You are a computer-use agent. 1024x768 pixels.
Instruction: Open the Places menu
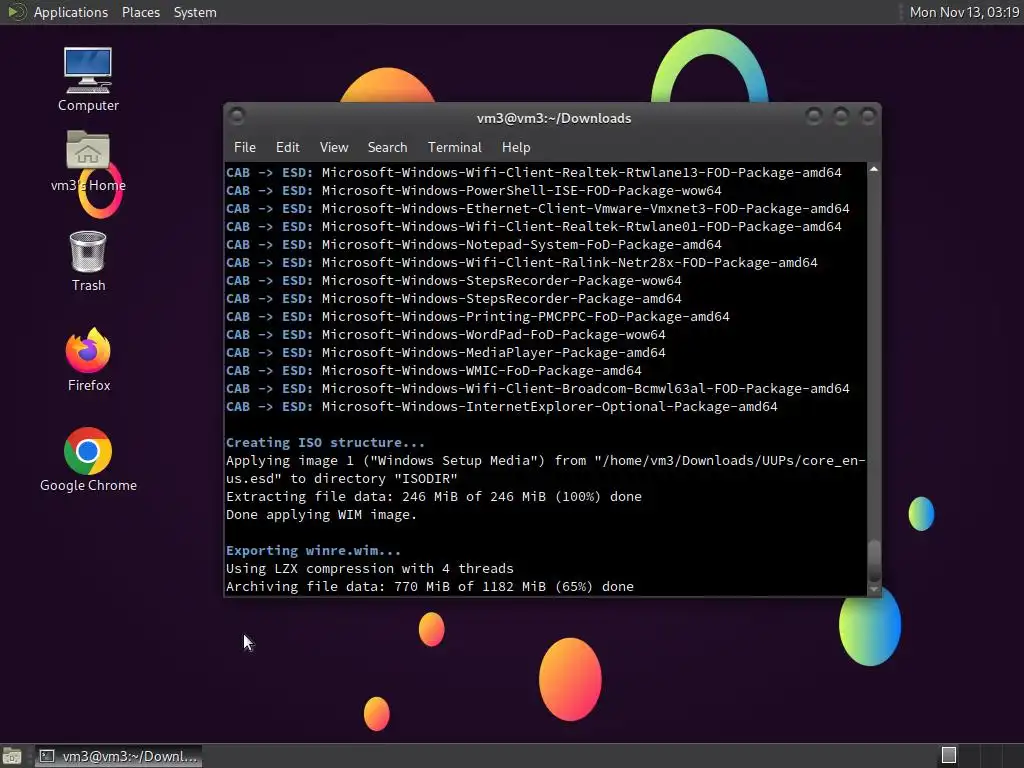[x=140, y=12]
